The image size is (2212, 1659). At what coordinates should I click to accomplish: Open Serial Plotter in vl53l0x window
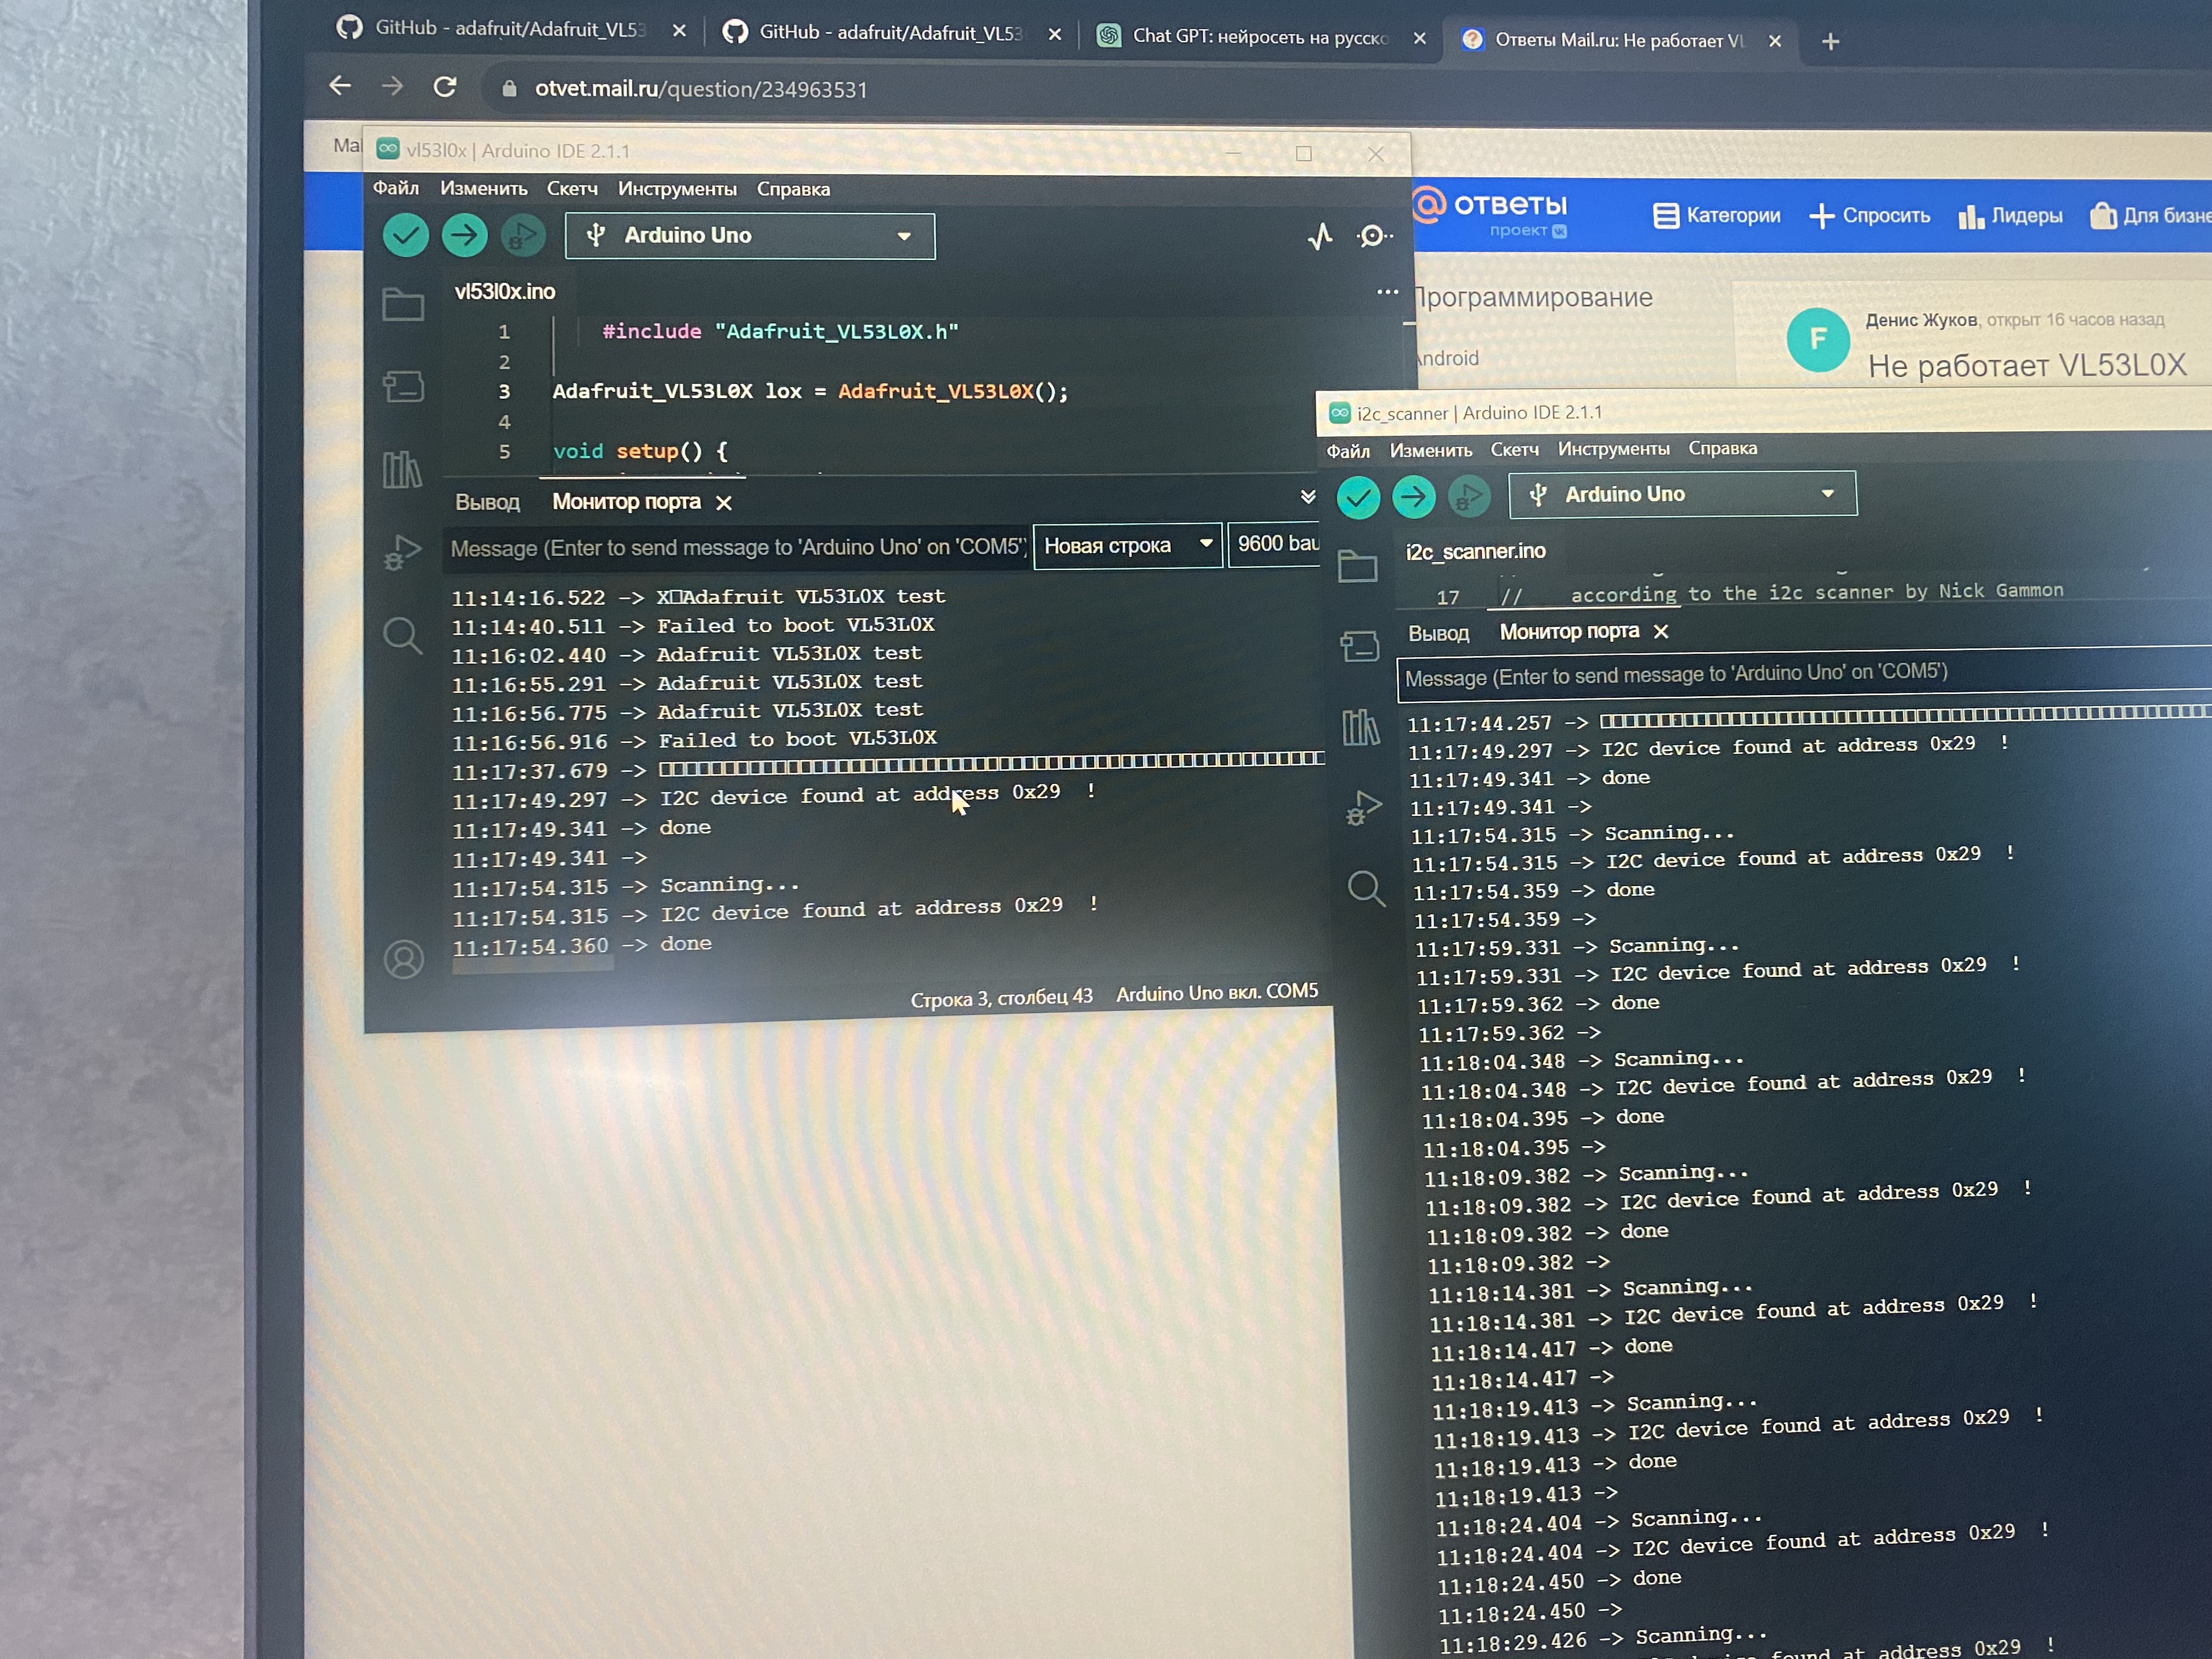pyautogui.click(x=1320, y=237)
